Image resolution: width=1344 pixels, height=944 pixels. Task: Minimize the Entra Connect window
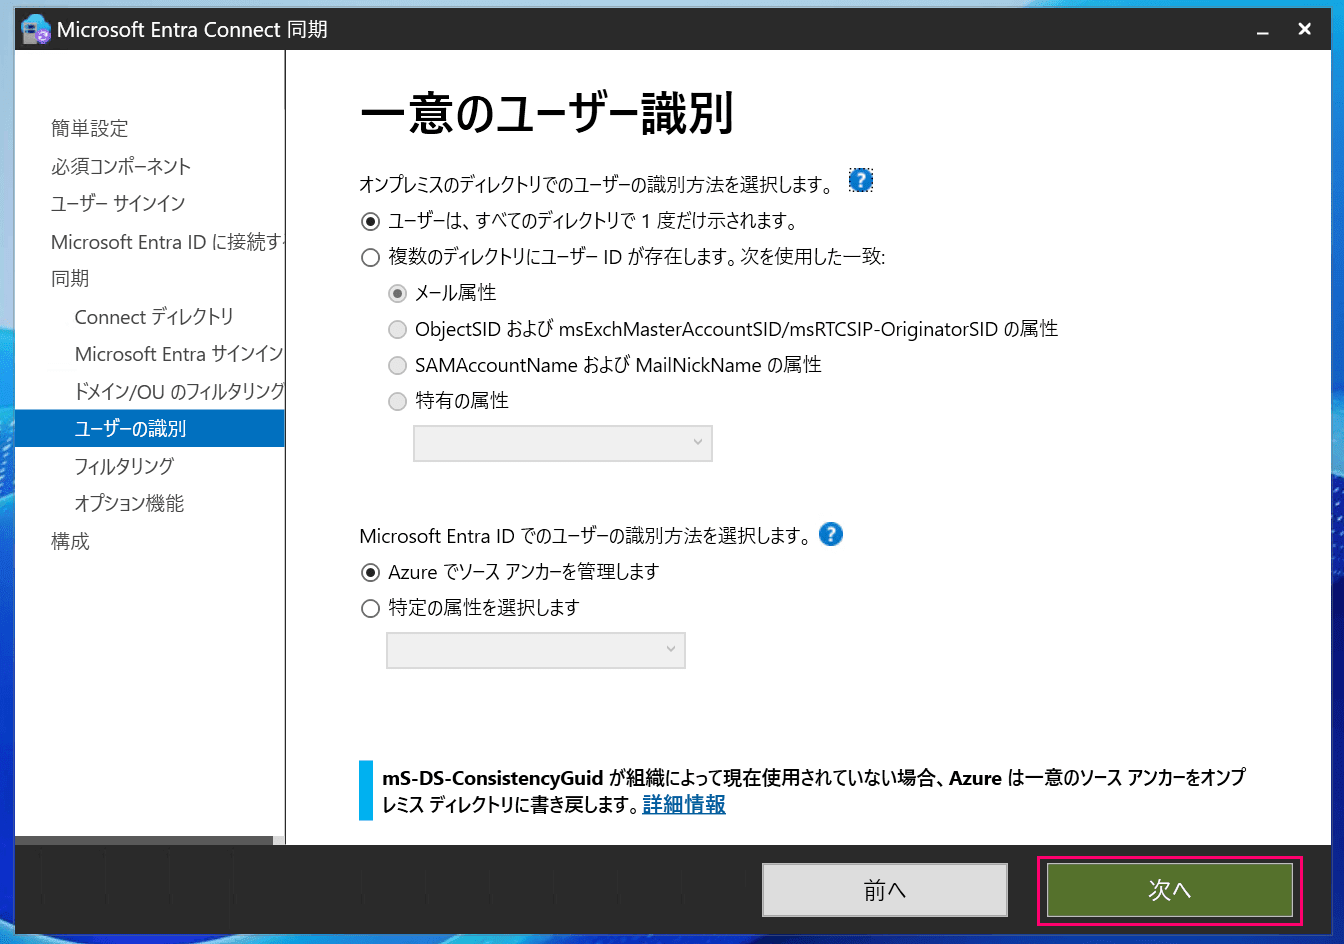coord(1263,30)
